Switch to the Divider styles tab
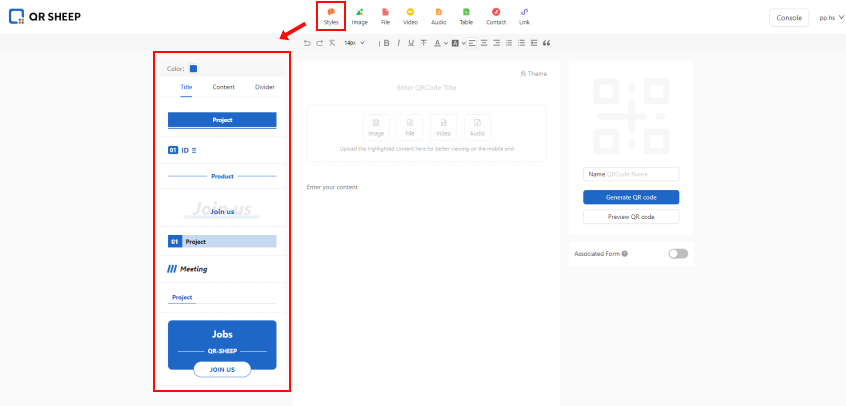Image resolution: width=846 pixels, height=406 pixels. tap(264, 87)
